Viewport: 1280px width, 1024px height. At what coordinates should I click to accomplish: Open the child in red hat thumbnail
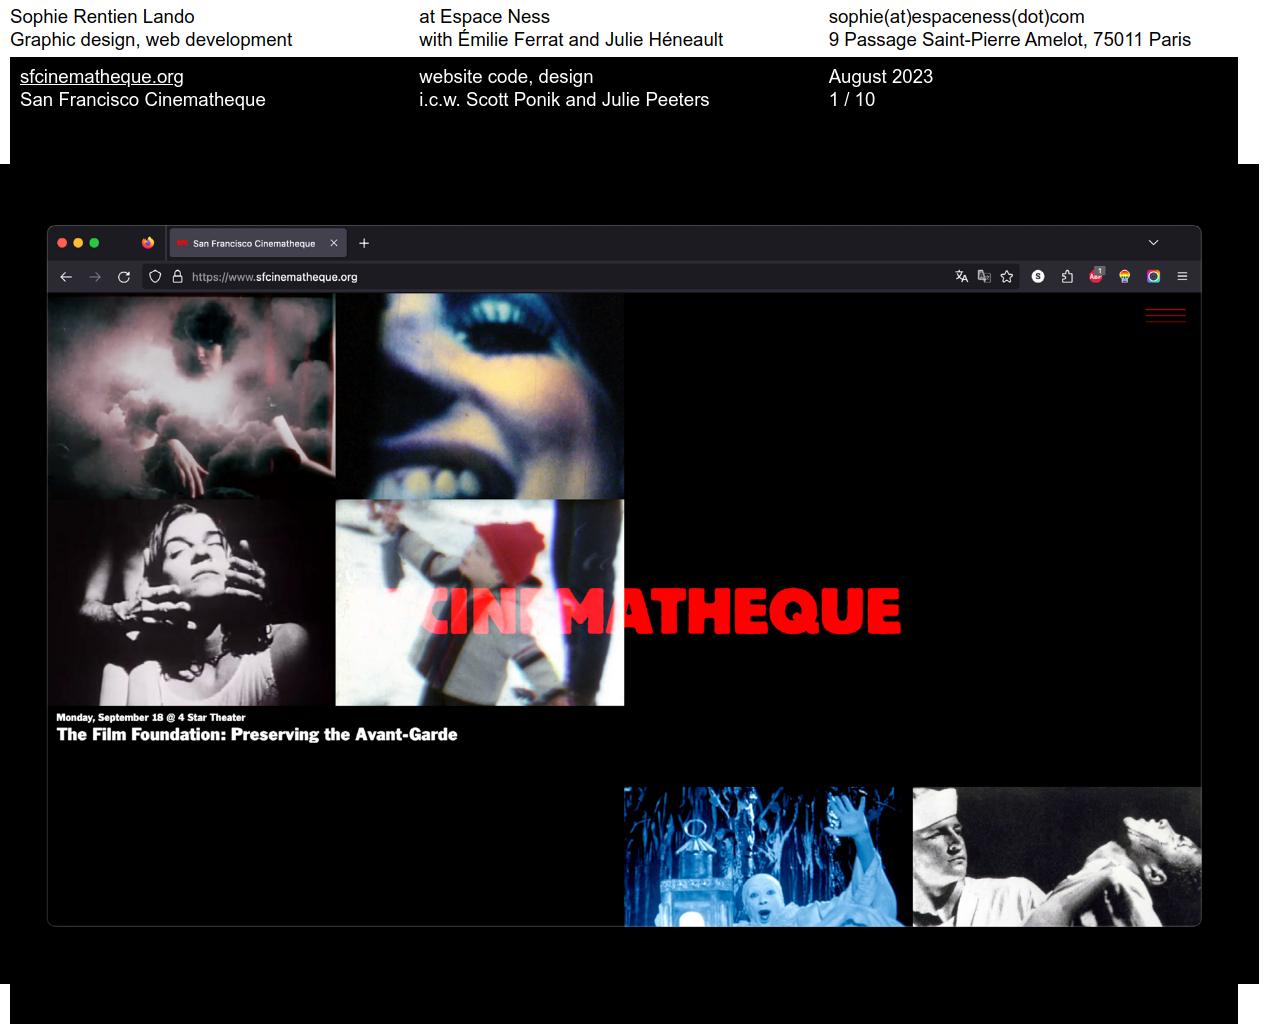(x=480, y=603)
